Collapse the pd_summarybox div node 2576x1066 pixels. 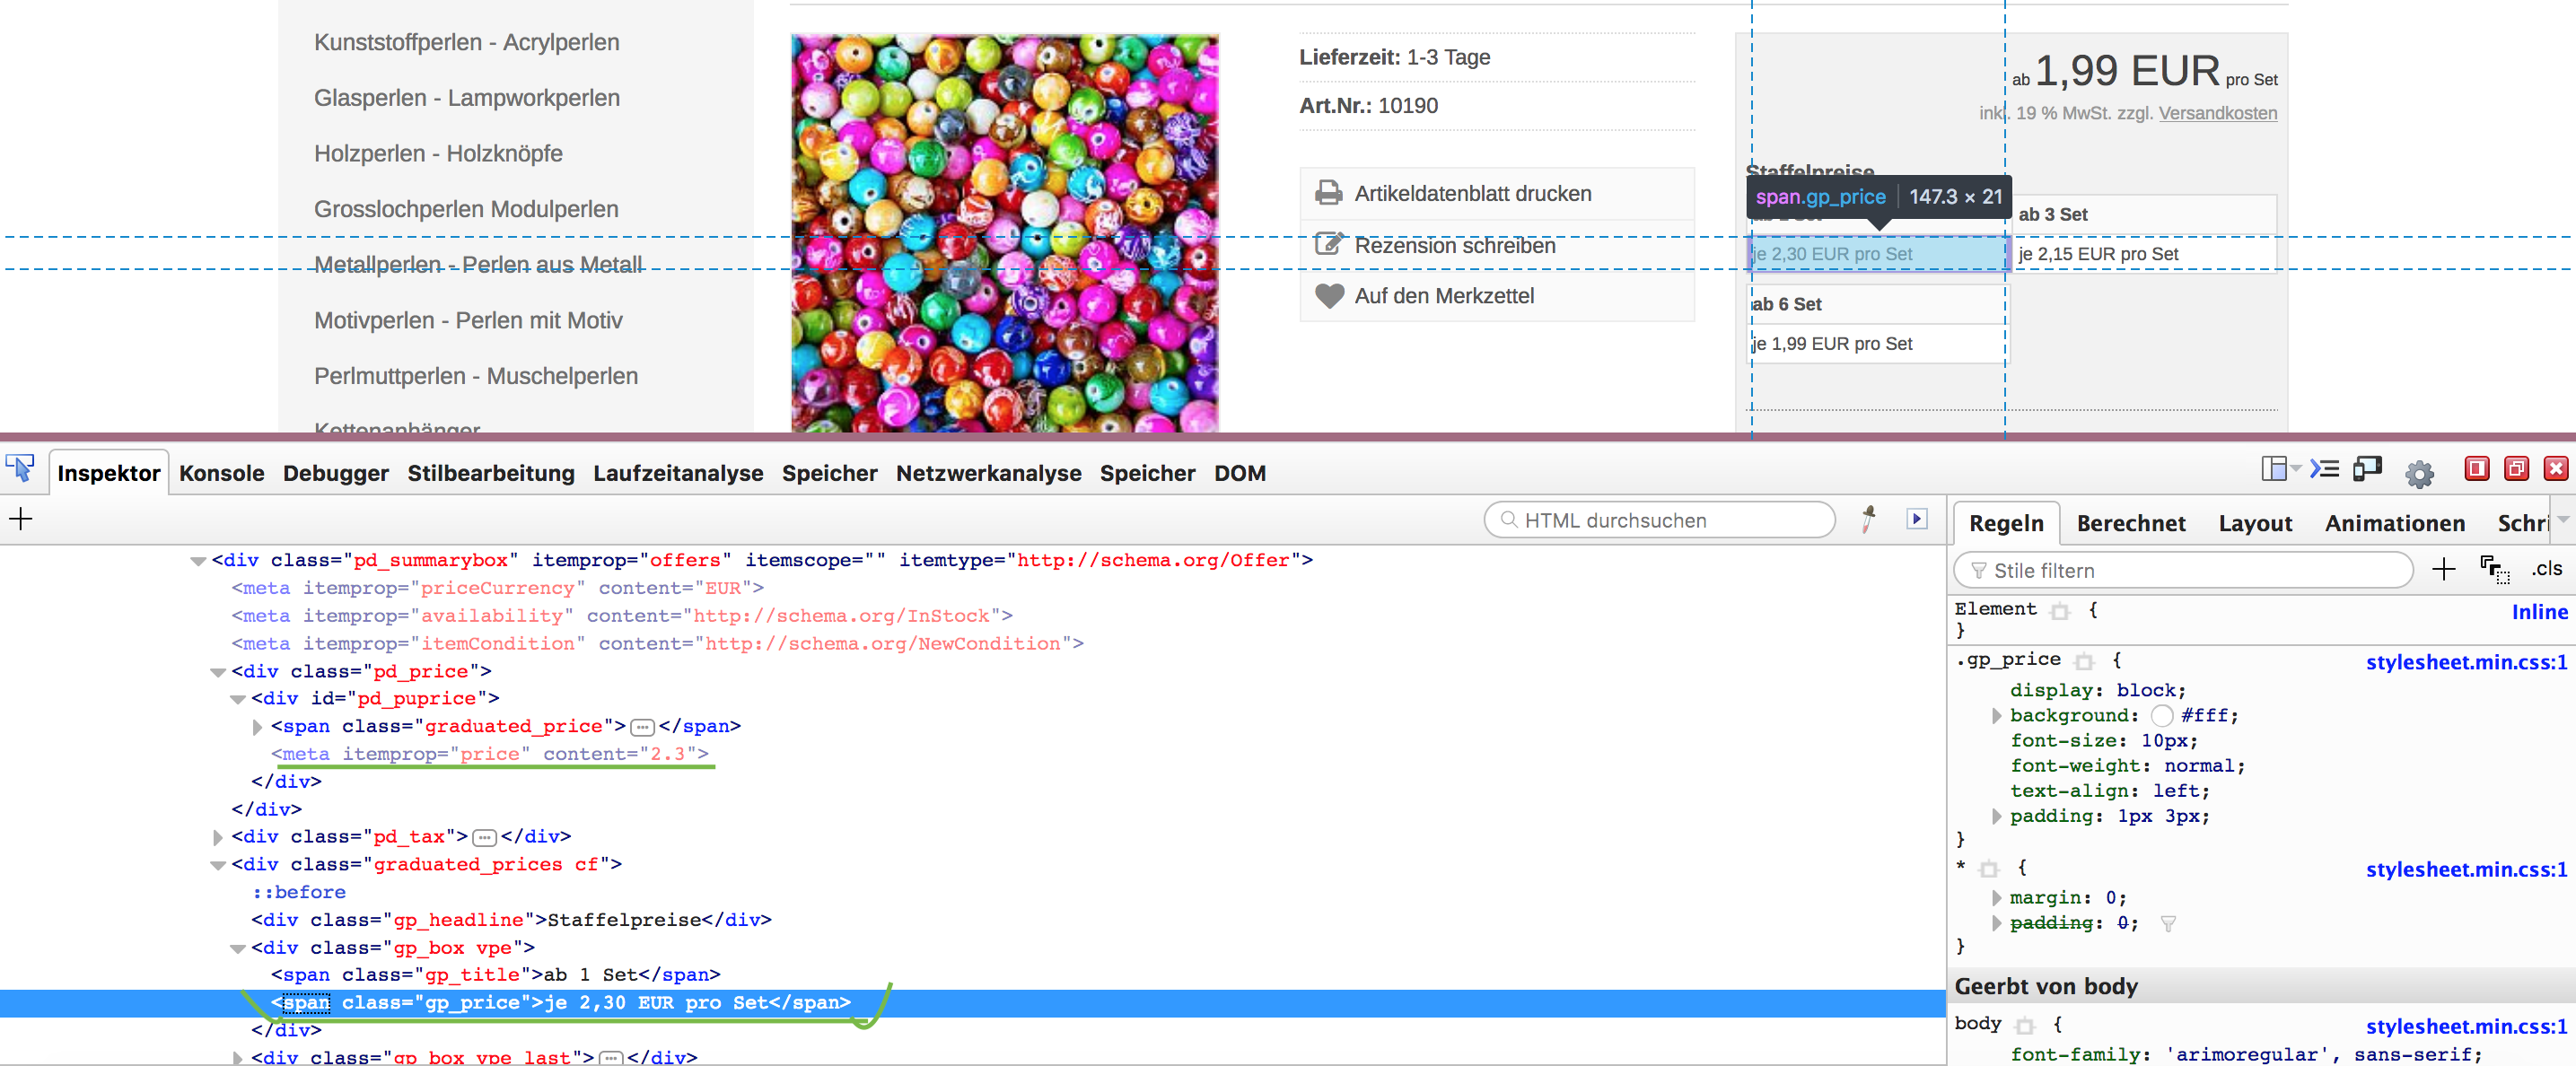click(x=198, y=561)
